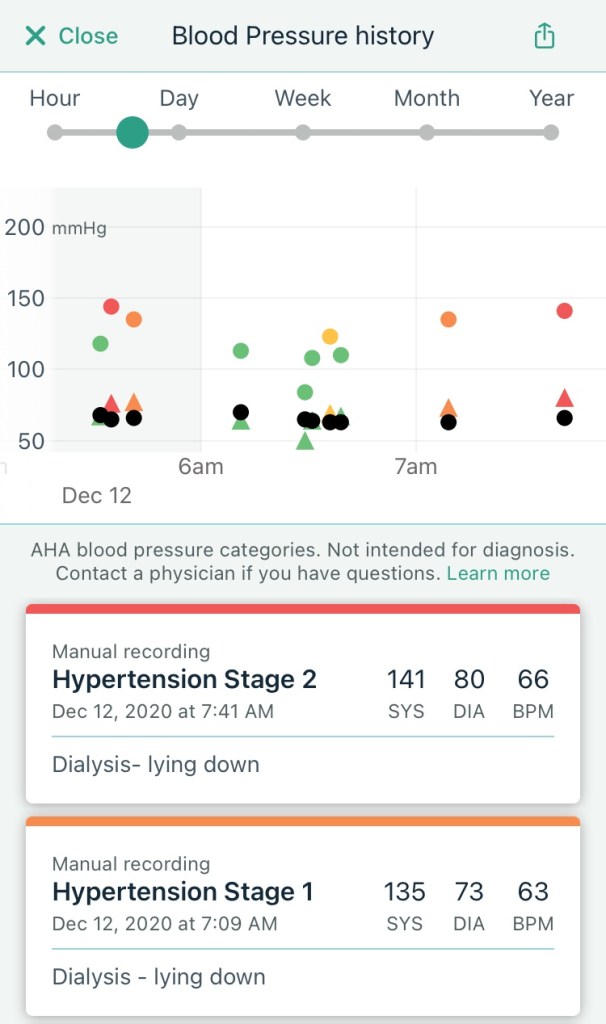Switch time range to Day

pyautogui.click(x=179, y=132)
